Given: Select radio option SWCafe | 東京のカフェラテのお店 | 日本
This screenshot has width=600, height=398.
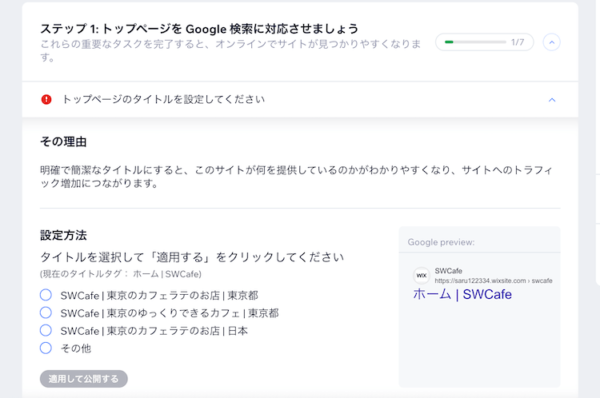Looking at the screenshot, I should pyautogui.click(x=46, y=330).
